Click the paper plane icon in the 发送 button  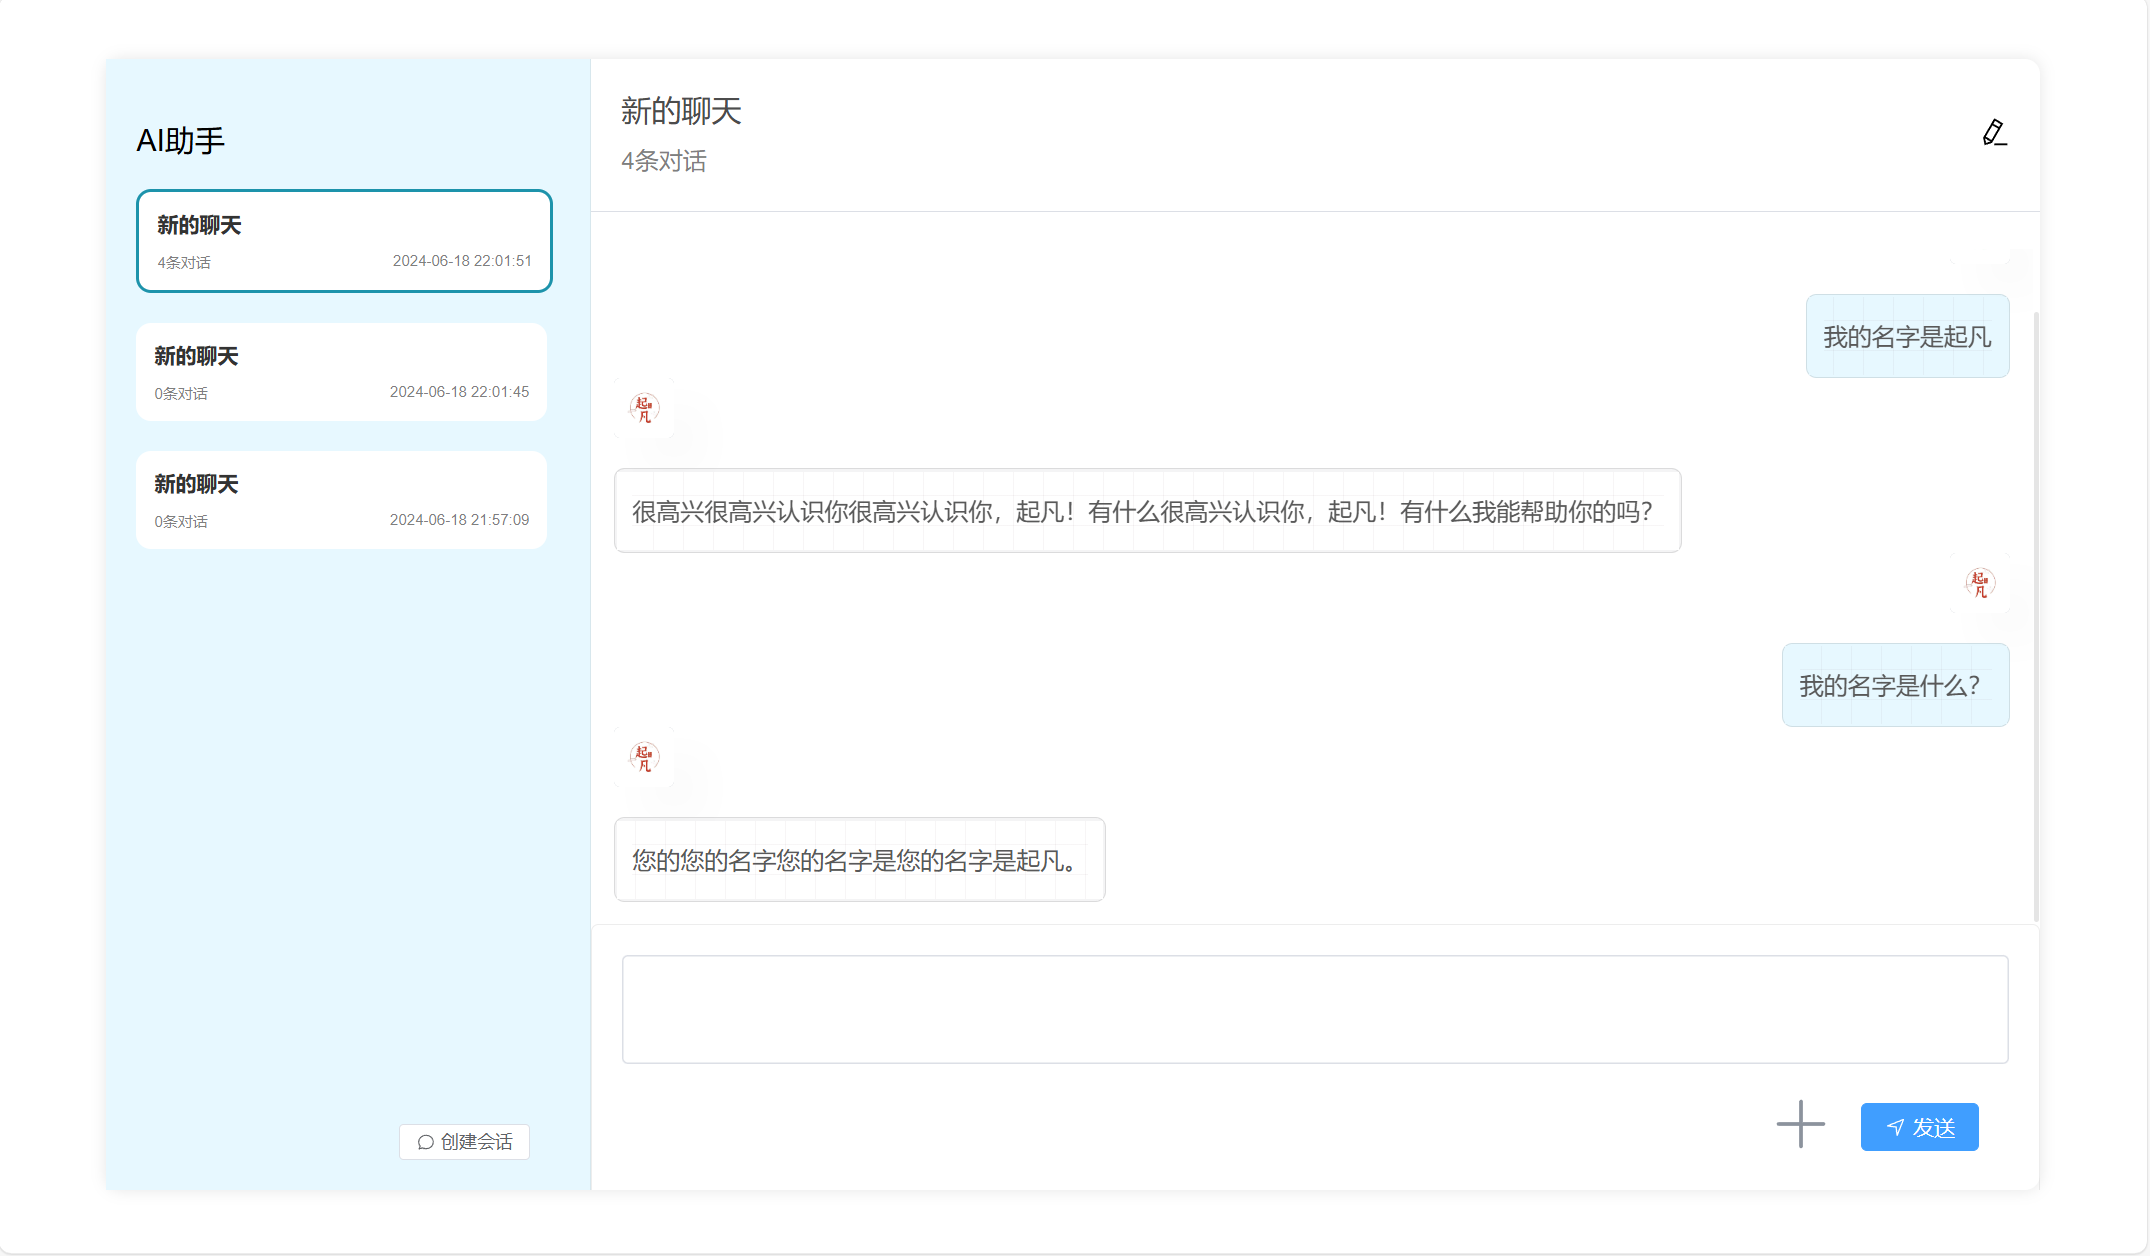(x=1895, y=1127)
